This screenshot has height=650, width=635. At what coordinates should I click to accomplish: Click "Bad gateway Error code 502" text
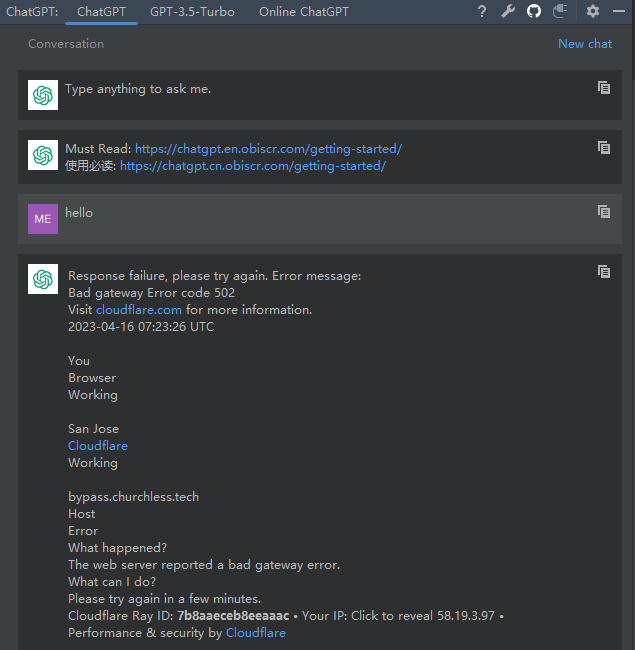tap(152, 293)
